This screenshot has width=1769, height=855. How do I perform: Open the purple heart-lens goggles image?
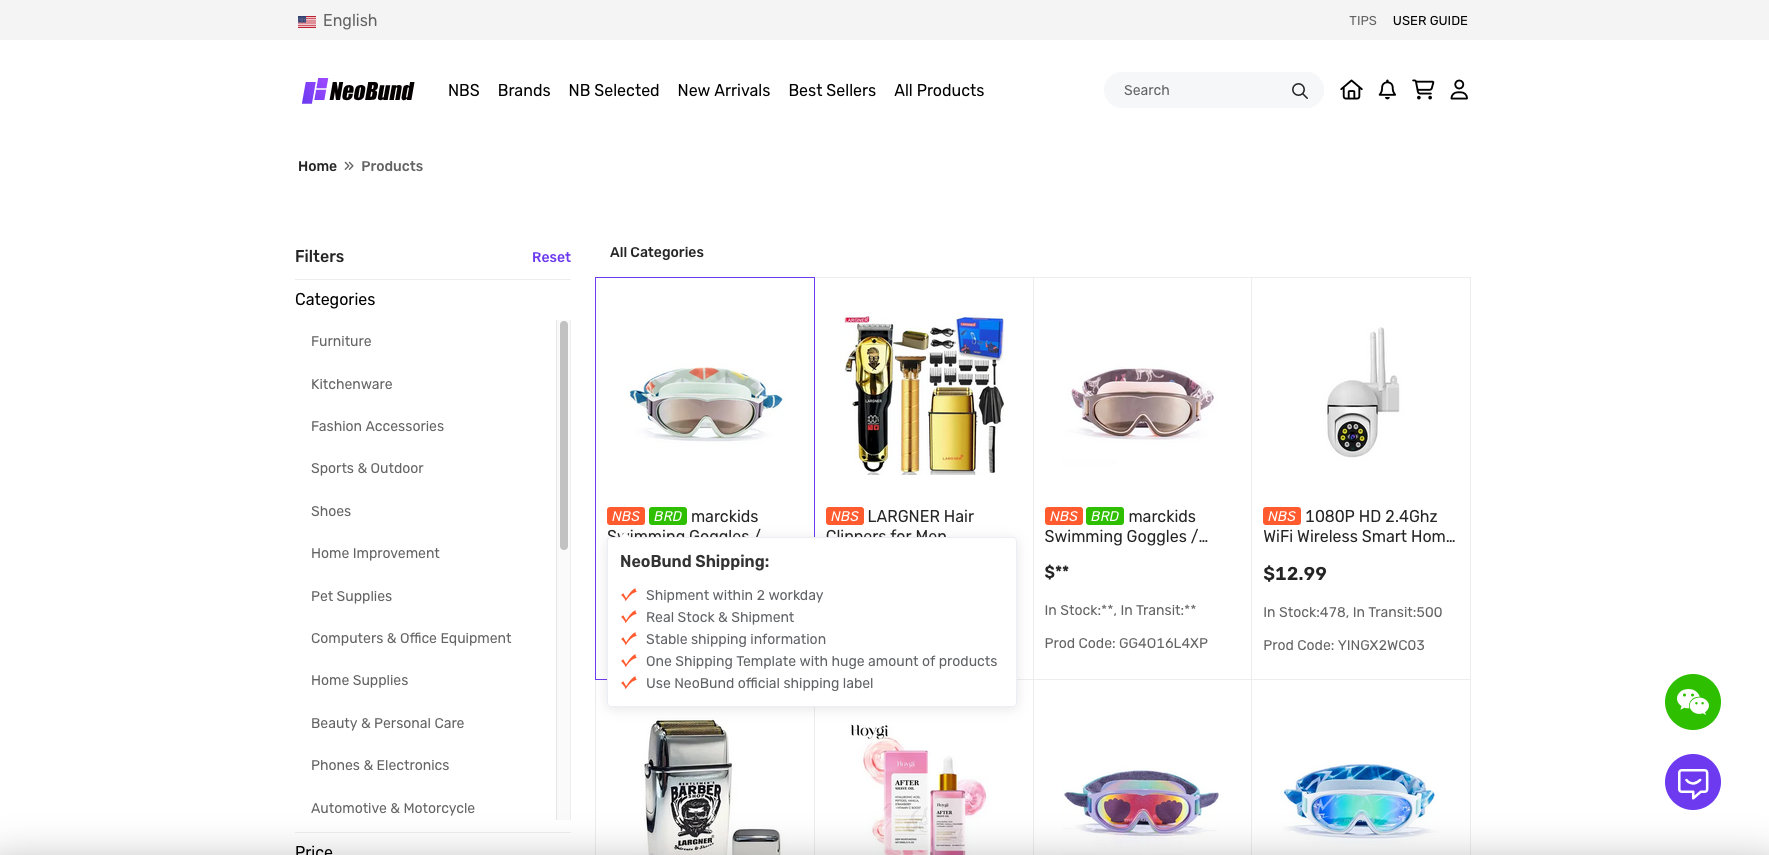(1142, 802)
